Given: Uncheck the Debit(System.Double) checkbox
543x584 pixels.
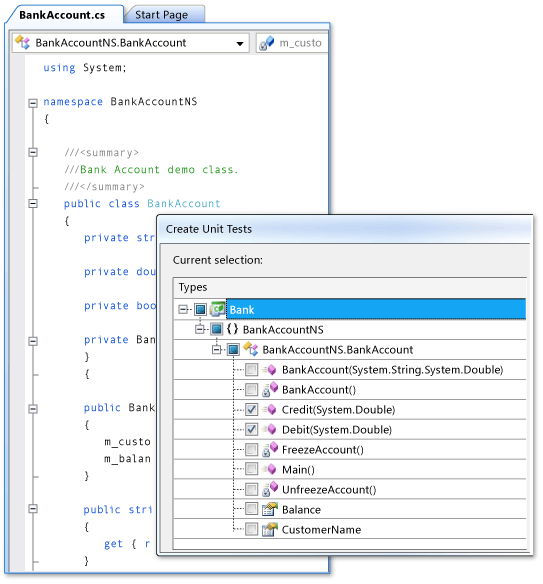Looking at the screenshot, I should [x=251, y=429].
